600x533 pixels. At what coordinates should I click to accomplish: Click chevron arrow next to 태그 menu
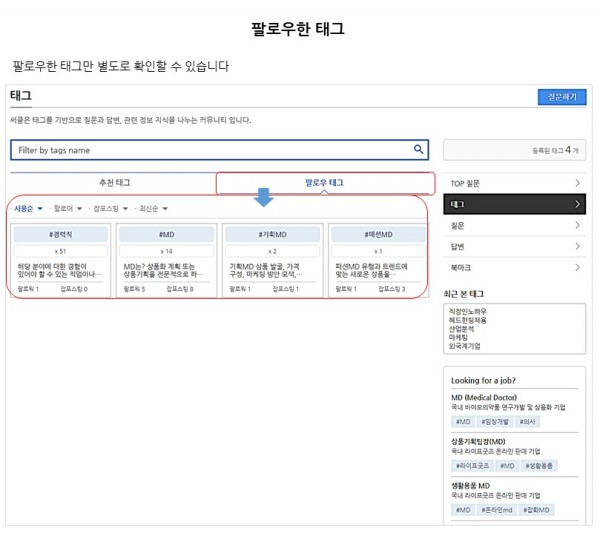pos(577,204)
